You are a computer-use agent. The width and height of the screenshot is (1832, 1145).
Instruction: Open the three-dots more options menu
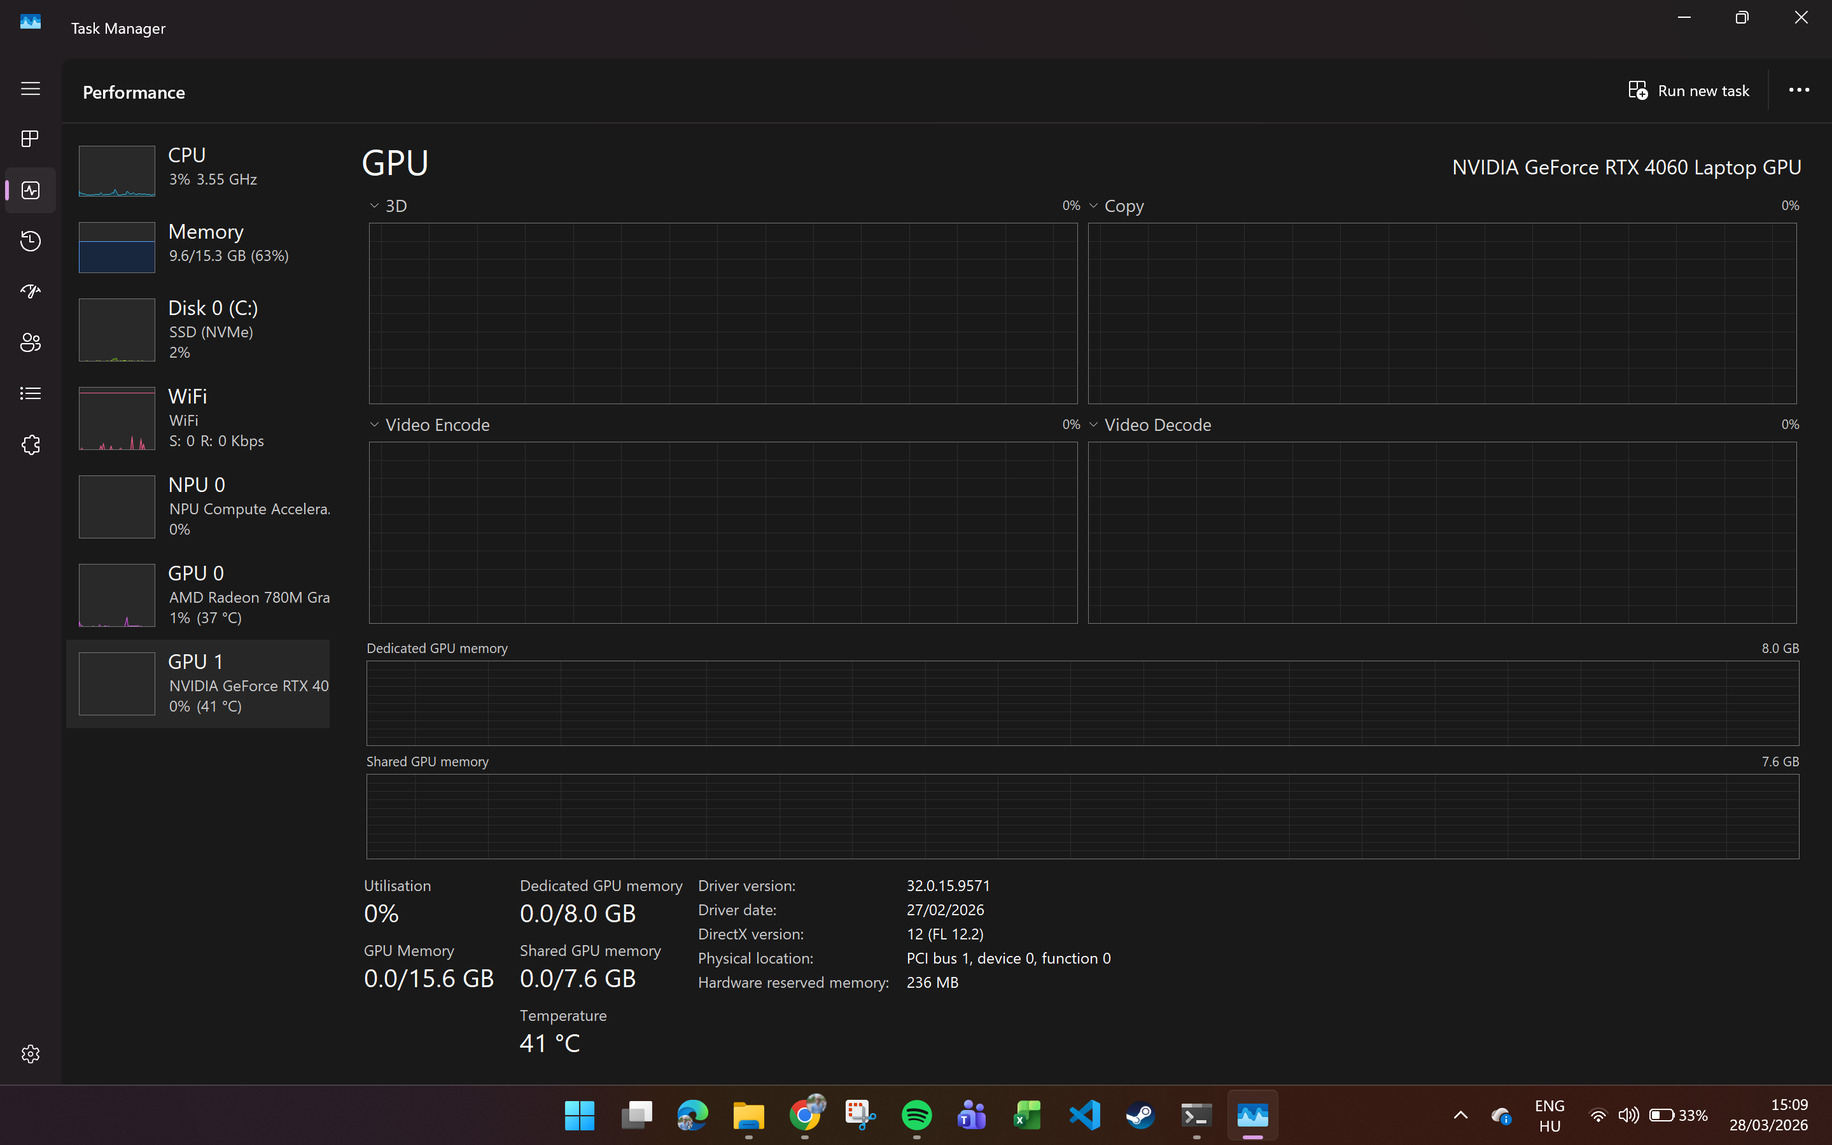coord(1799,90)
